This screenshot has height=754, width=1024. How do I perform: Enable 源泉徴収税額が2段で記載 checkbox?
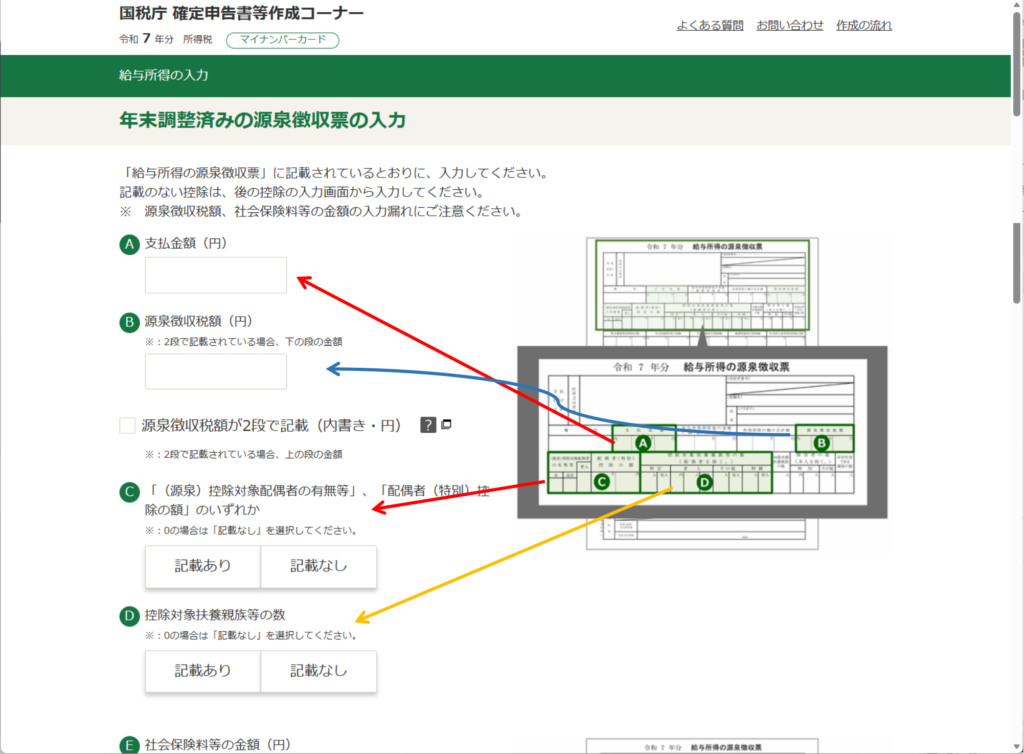coord(127,426)
